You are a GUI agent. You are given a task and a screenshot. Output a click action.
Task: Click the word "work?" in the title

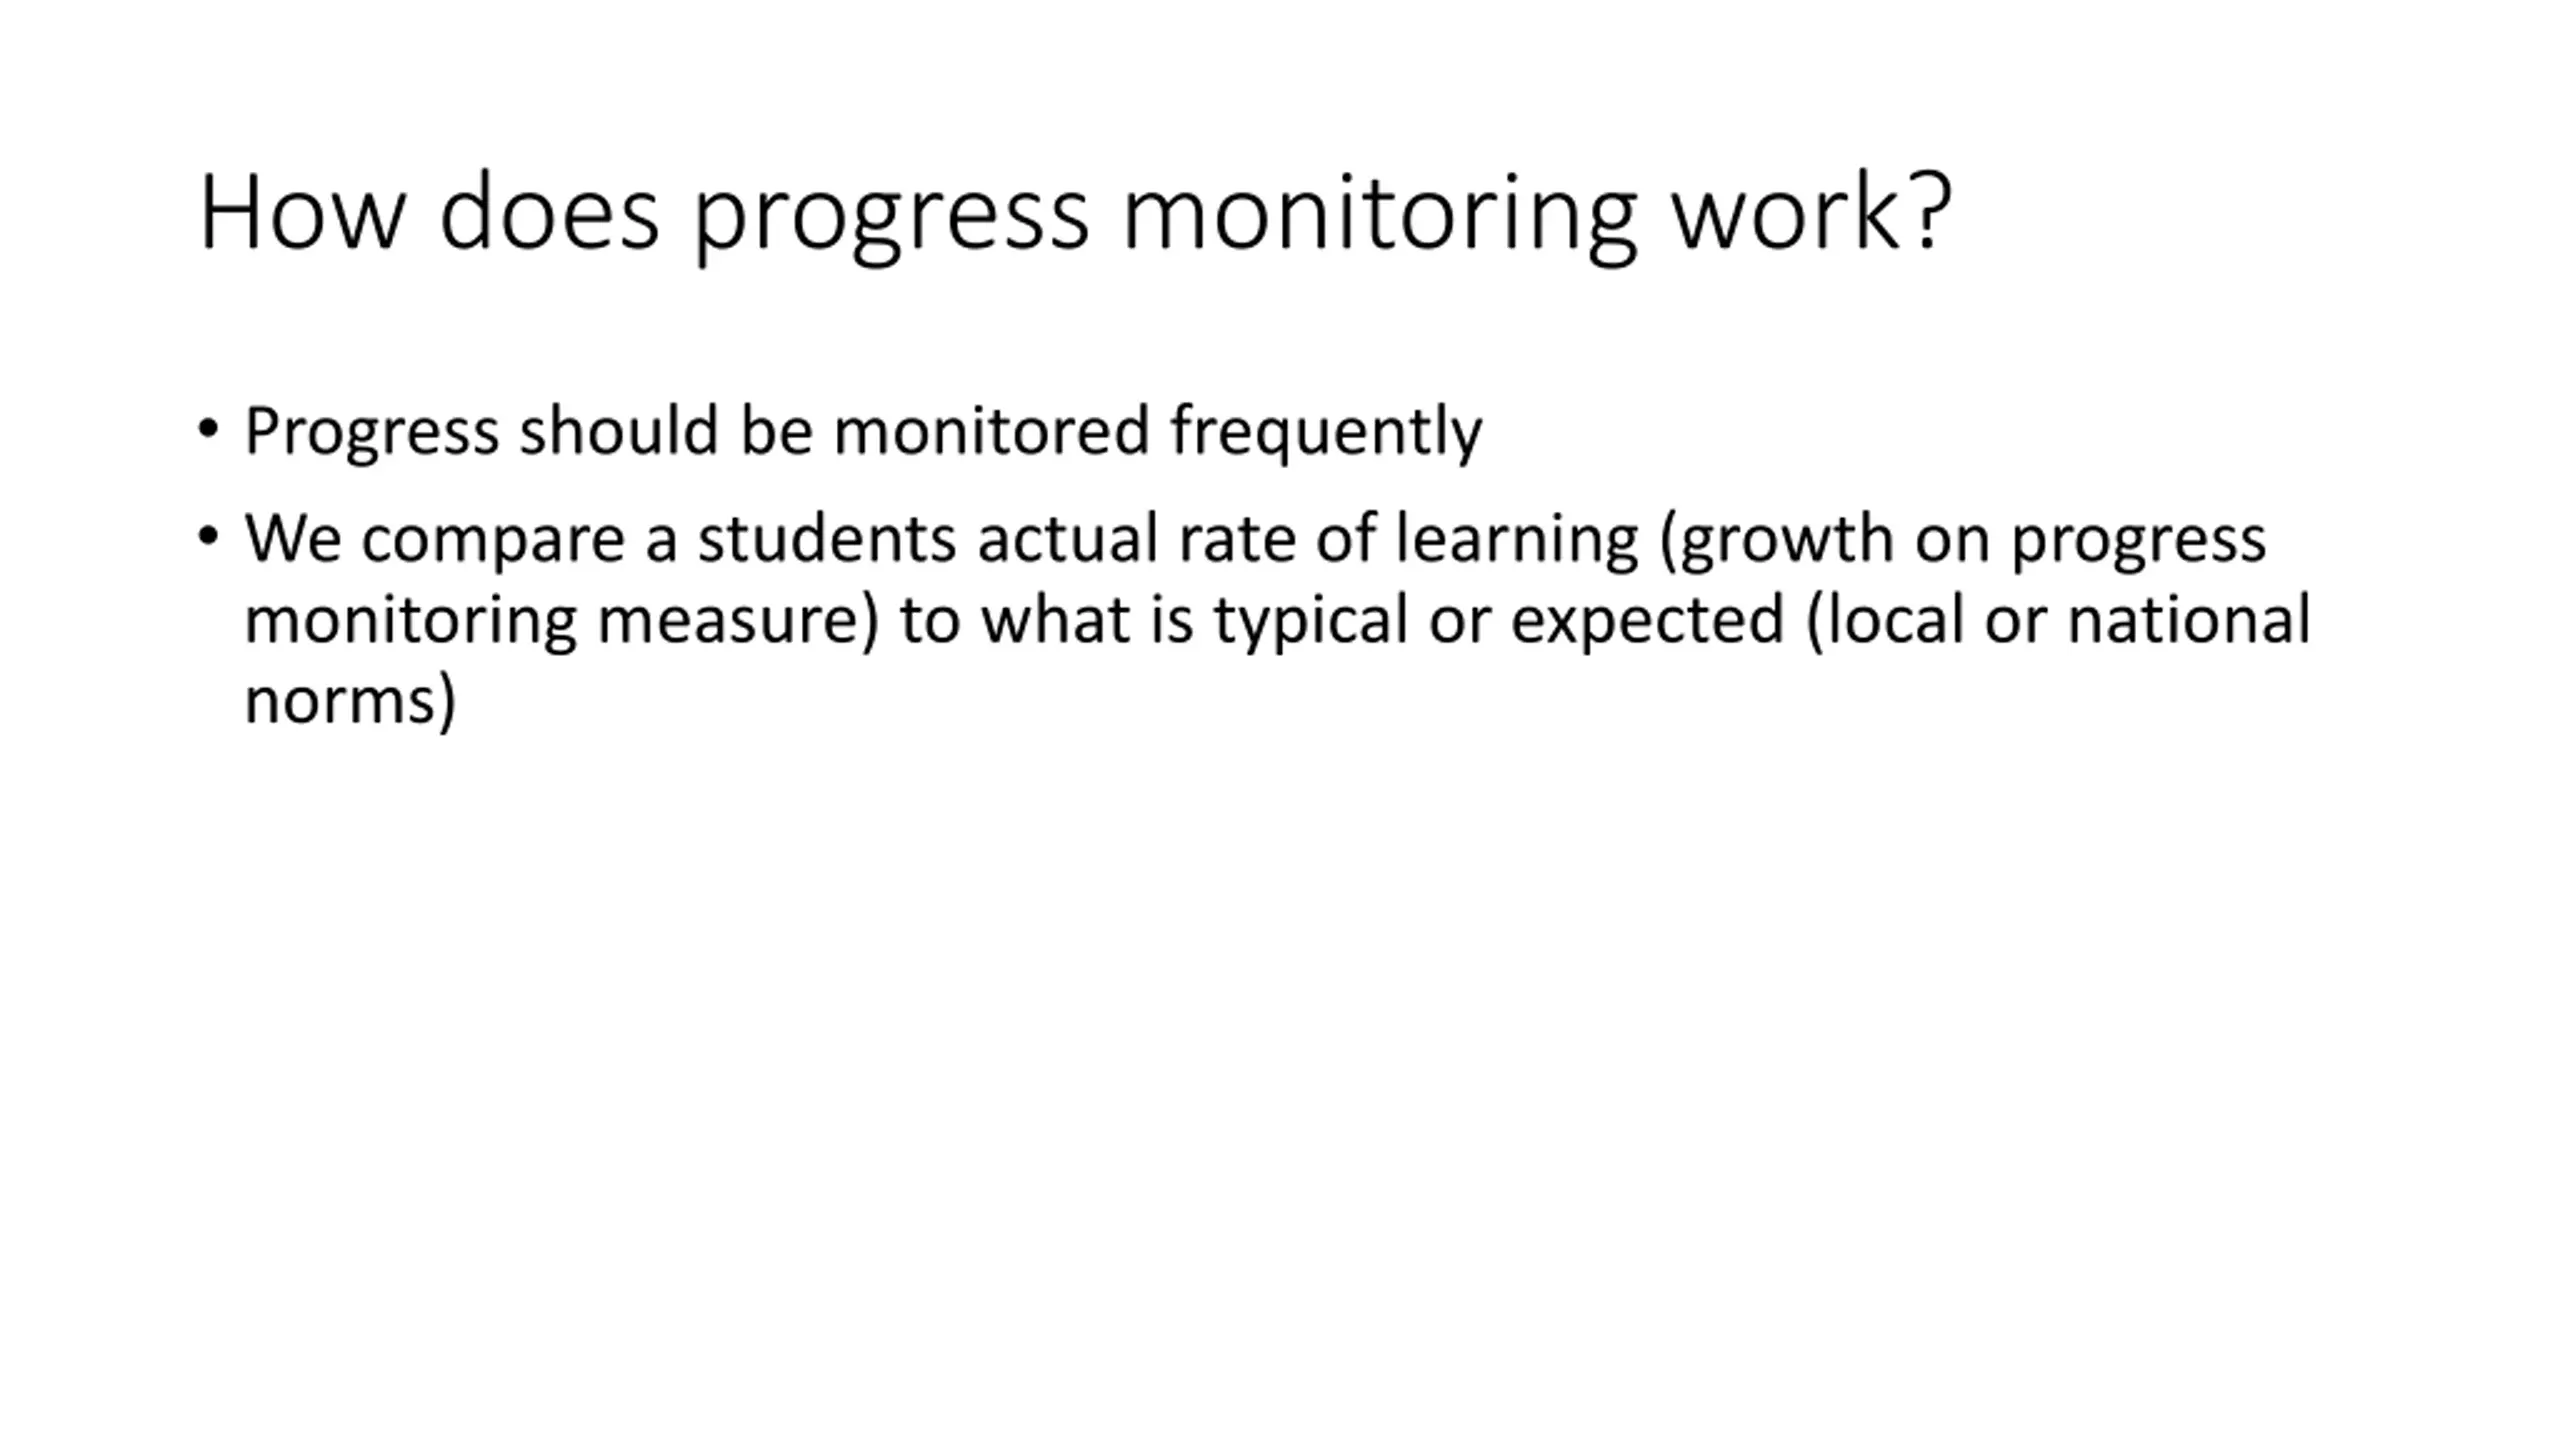pos(1812,214)
